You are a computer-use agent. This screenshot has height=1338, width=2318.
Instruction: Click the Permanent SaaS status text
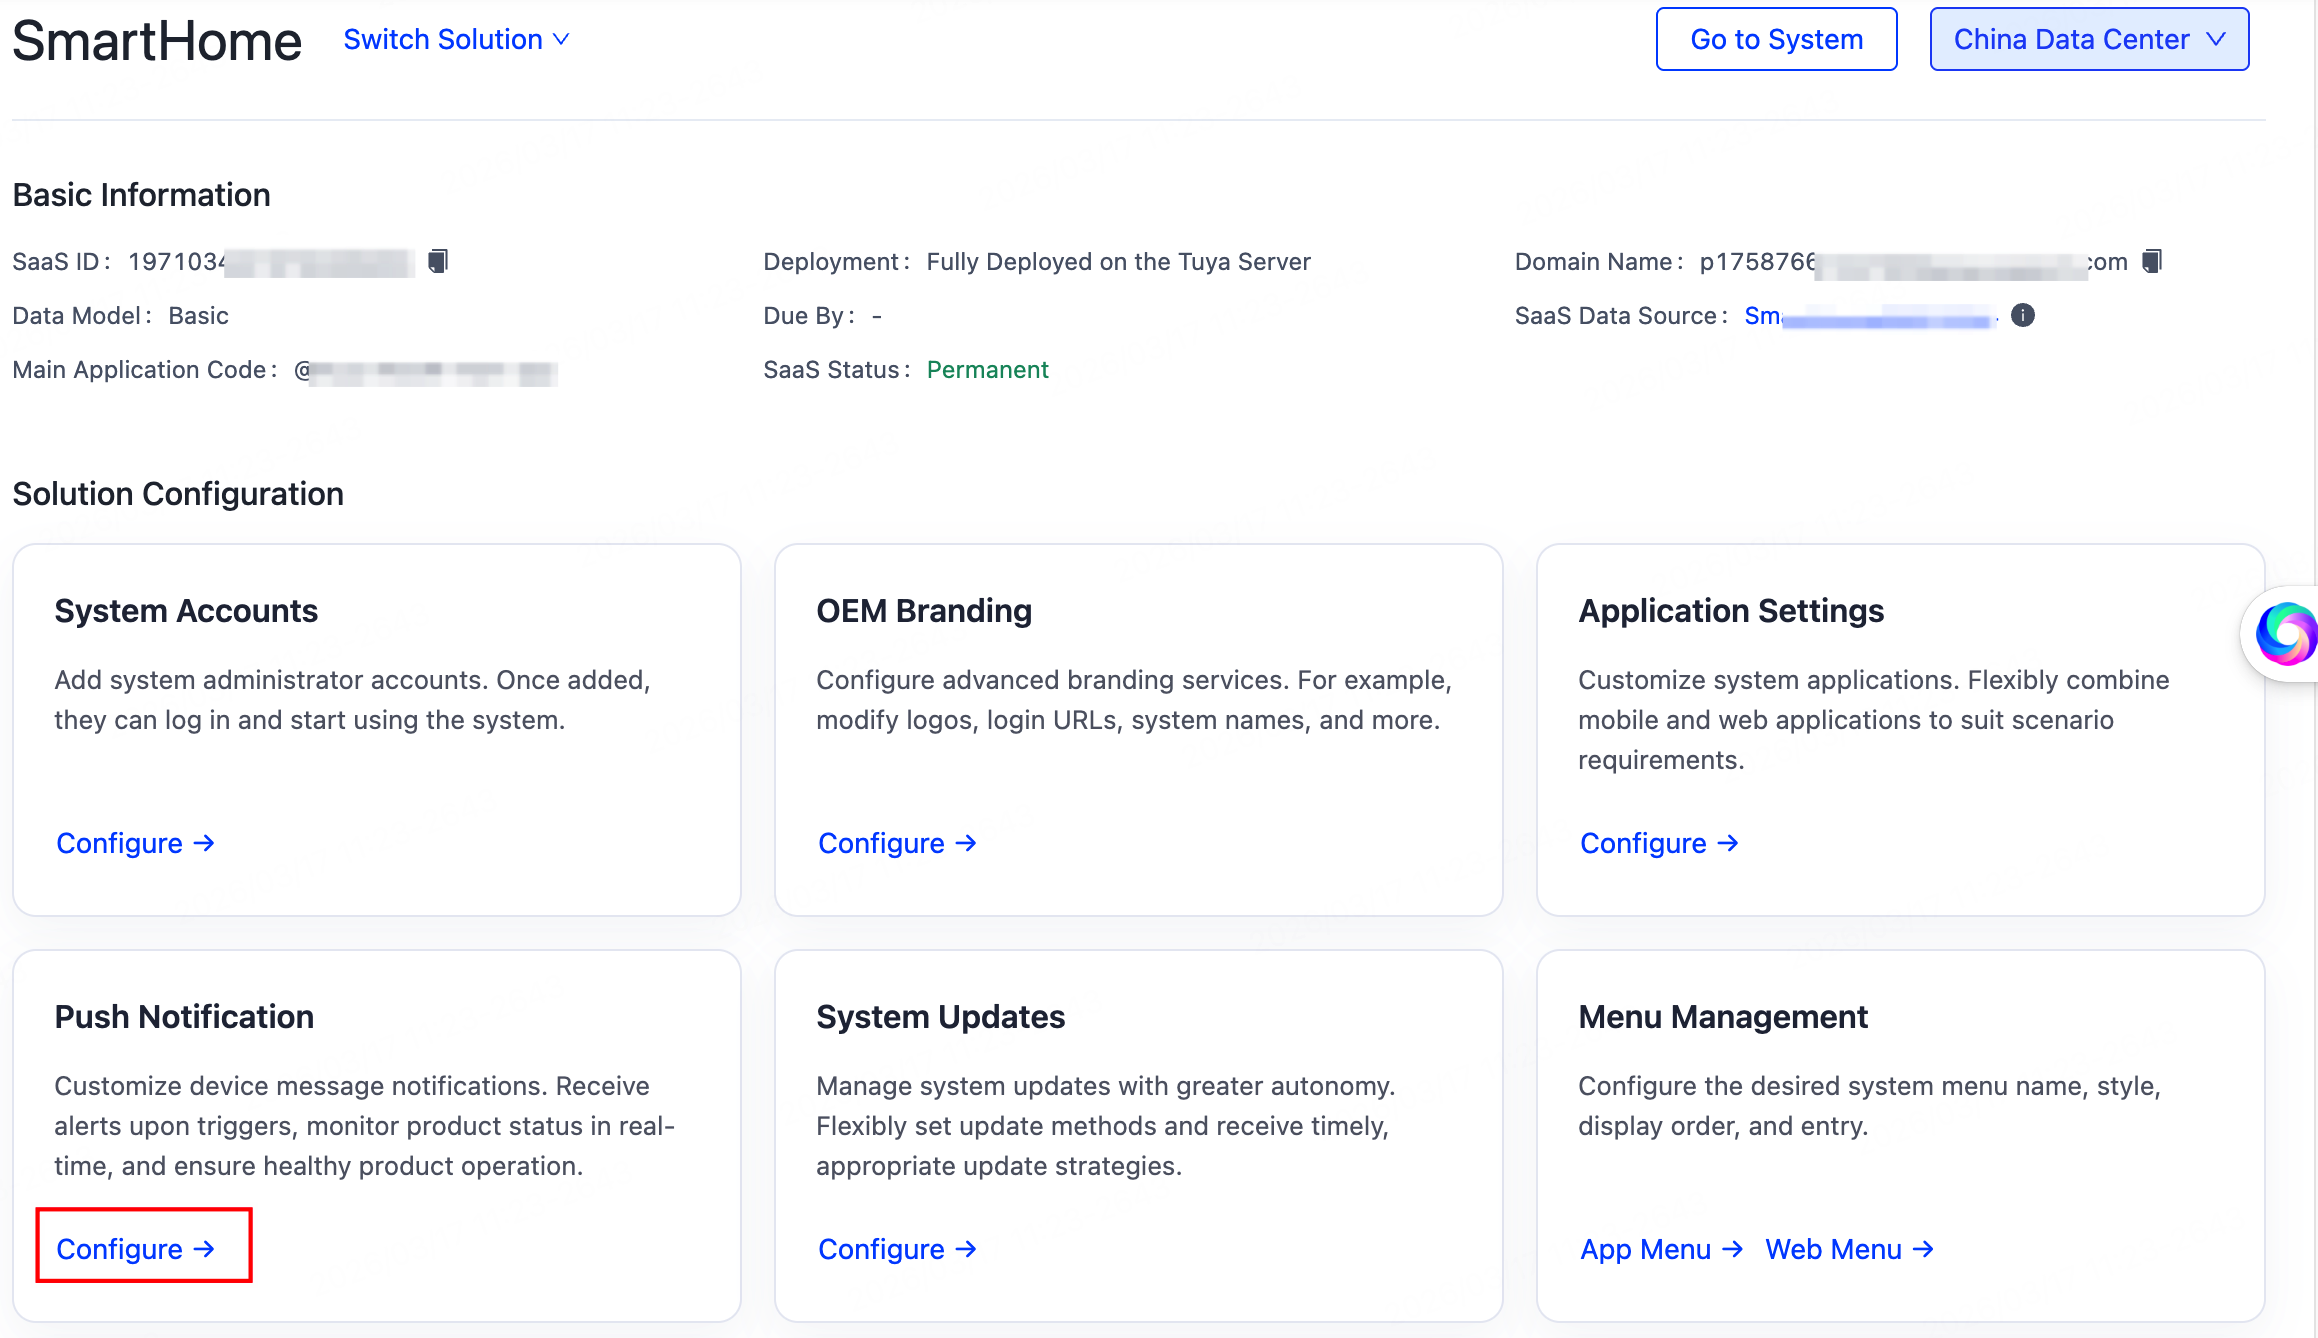point(987,370)
